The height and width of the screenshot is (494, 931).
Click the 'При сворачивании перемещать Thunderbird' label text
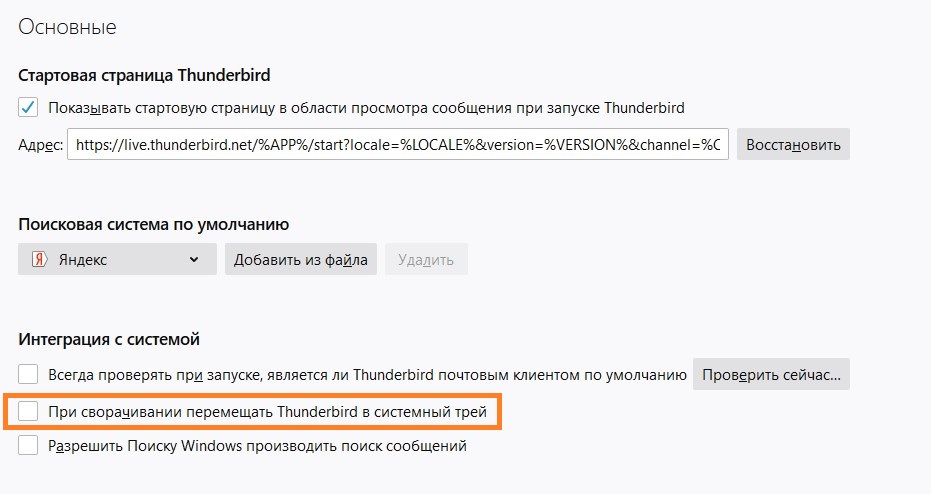pos(267,411)
